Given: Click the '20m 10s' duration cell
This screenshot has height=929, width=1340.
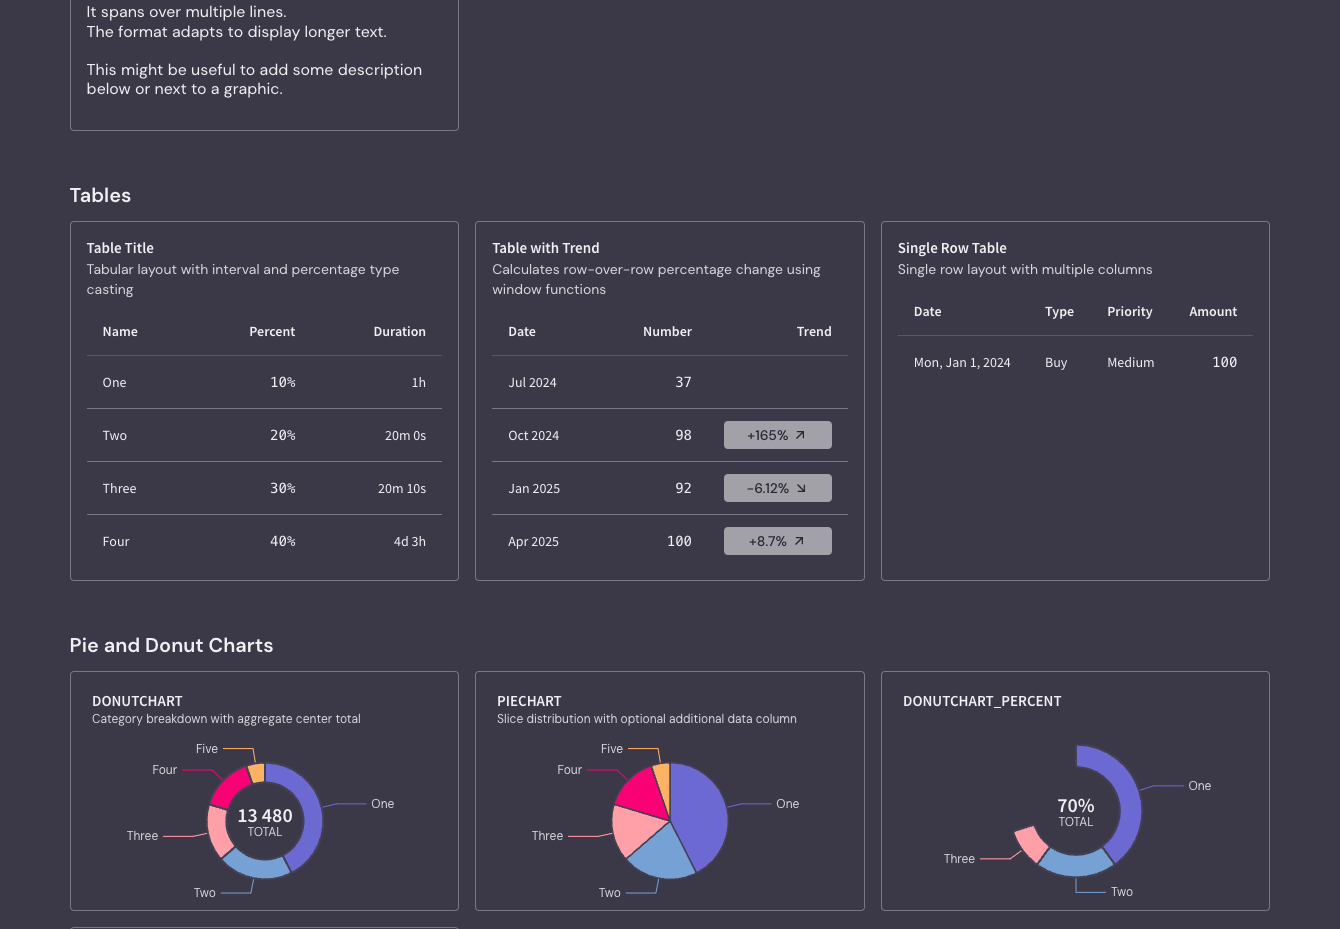Looking at the screenshot, I should [402, 489].
